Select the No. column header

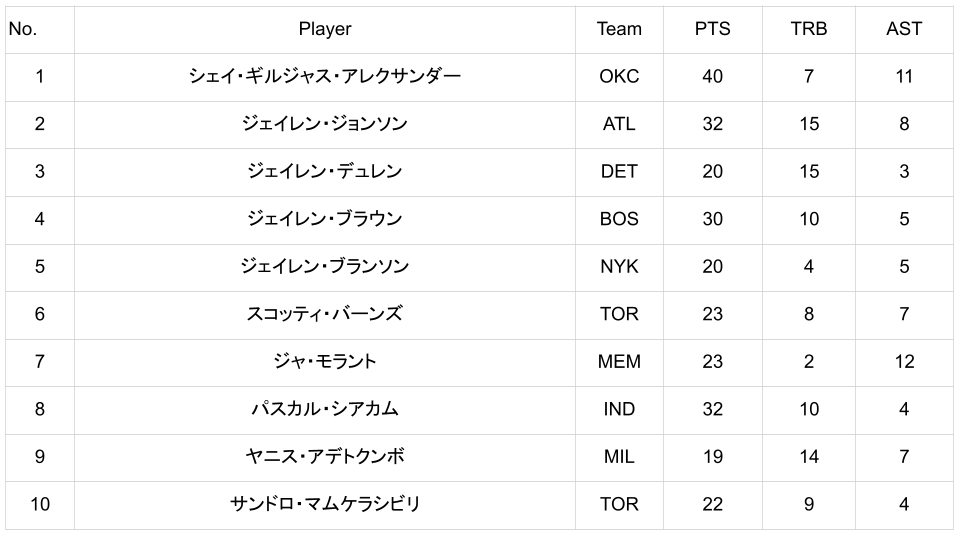[x=23, y=29]
